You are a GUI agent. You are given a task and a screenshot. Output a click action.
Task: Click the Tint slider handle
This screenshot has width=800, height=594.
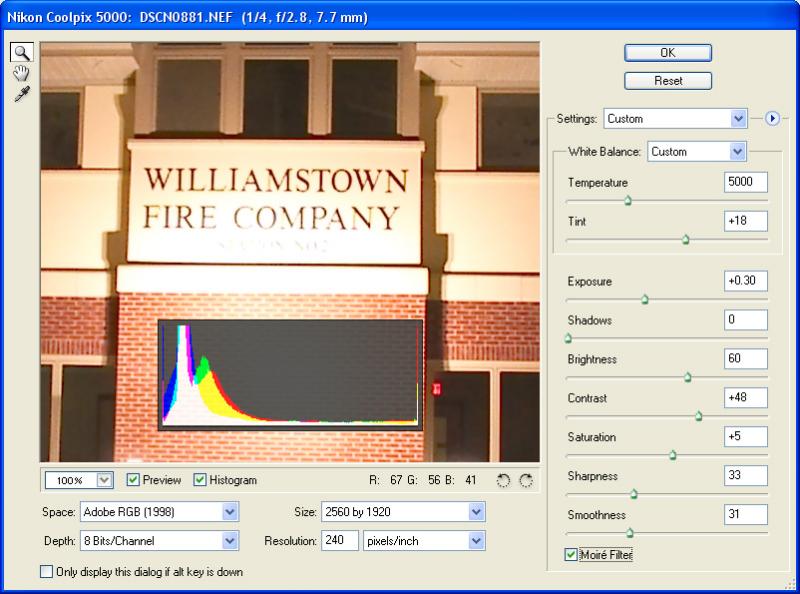pos(686,239)
